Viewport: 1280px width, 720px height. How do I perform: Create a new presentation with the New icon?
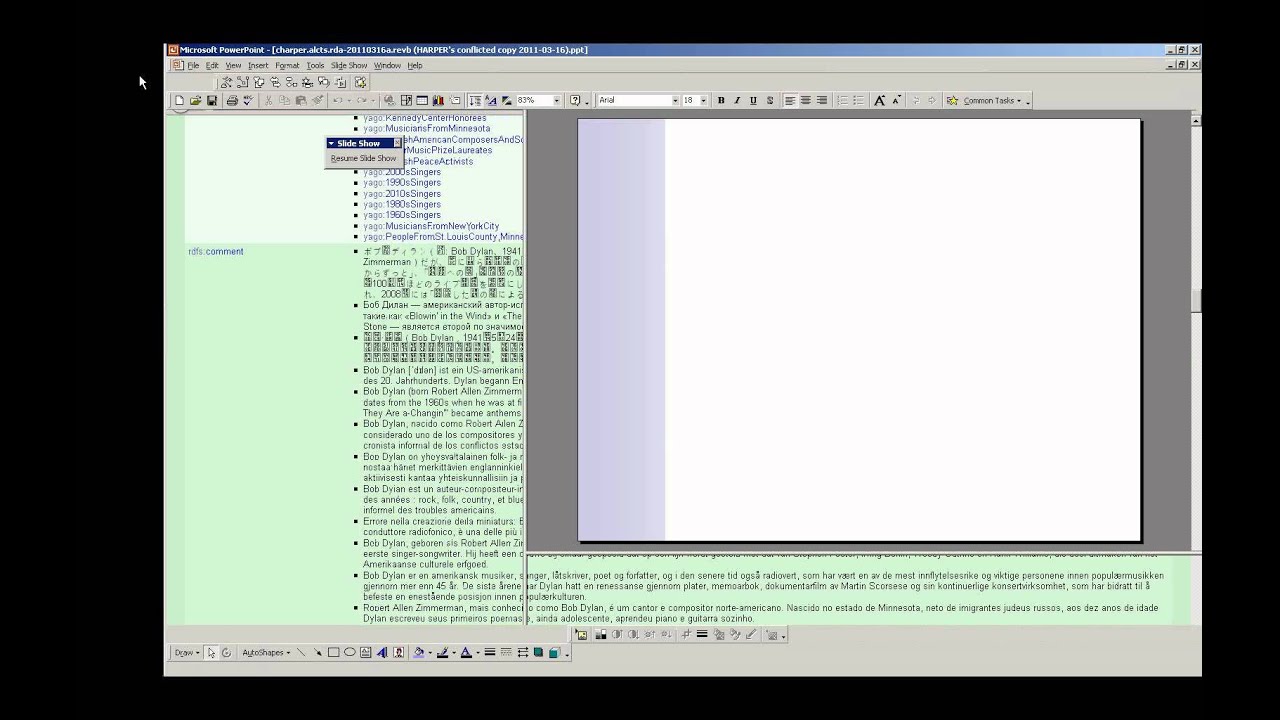click(179, 100)
